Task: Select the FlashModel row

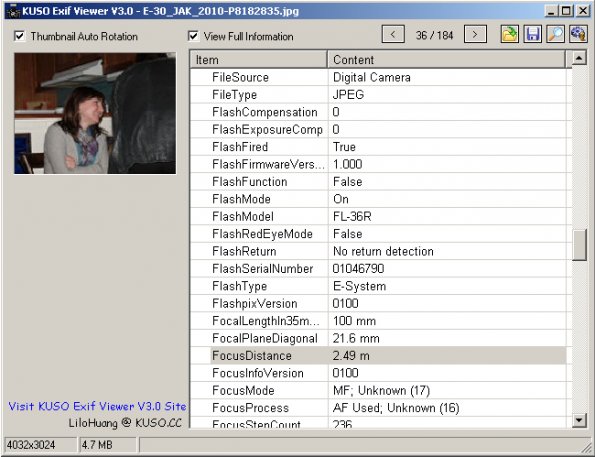Action: (378, 216)
